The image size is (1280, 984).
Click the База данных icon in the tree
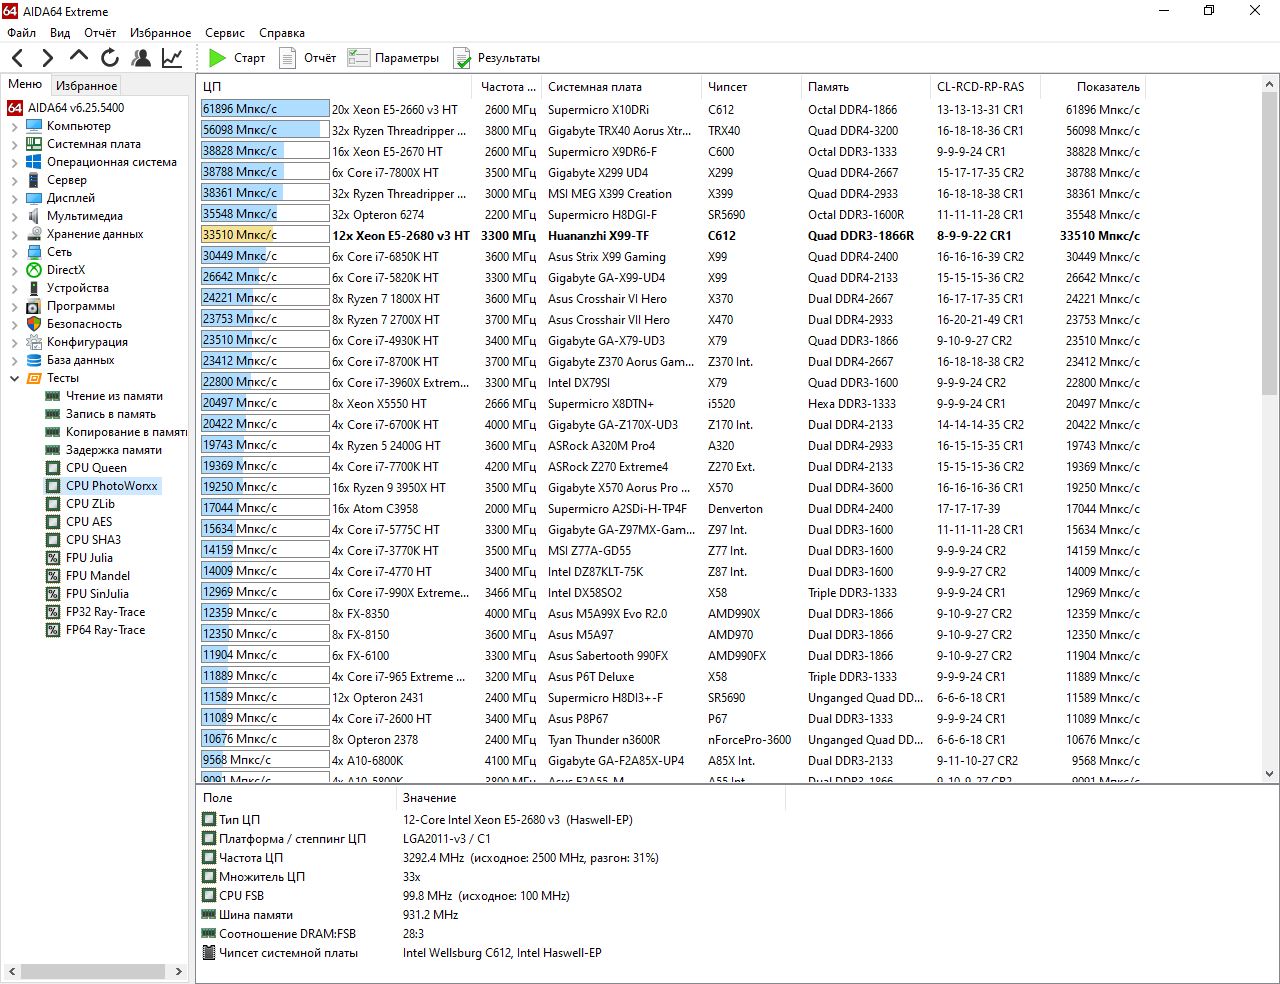[x=34, y=360]
